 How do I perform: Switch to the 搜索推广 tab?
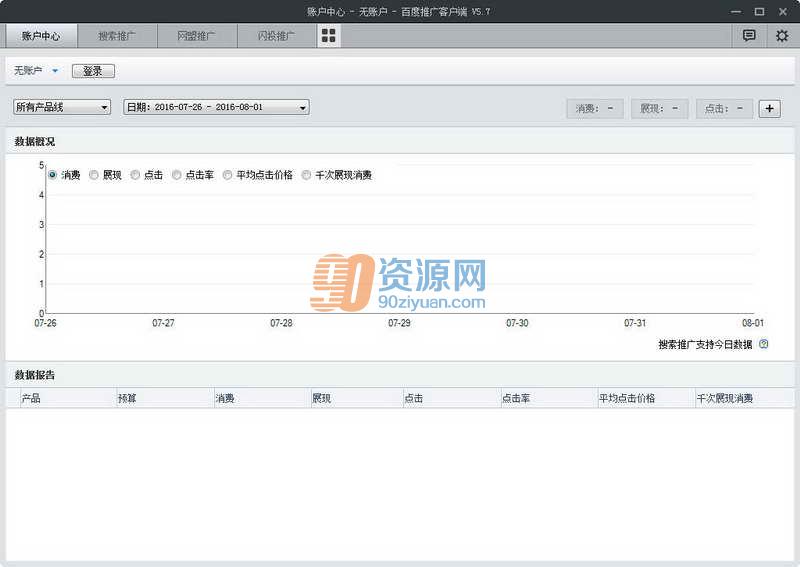[x=117, y=36]
